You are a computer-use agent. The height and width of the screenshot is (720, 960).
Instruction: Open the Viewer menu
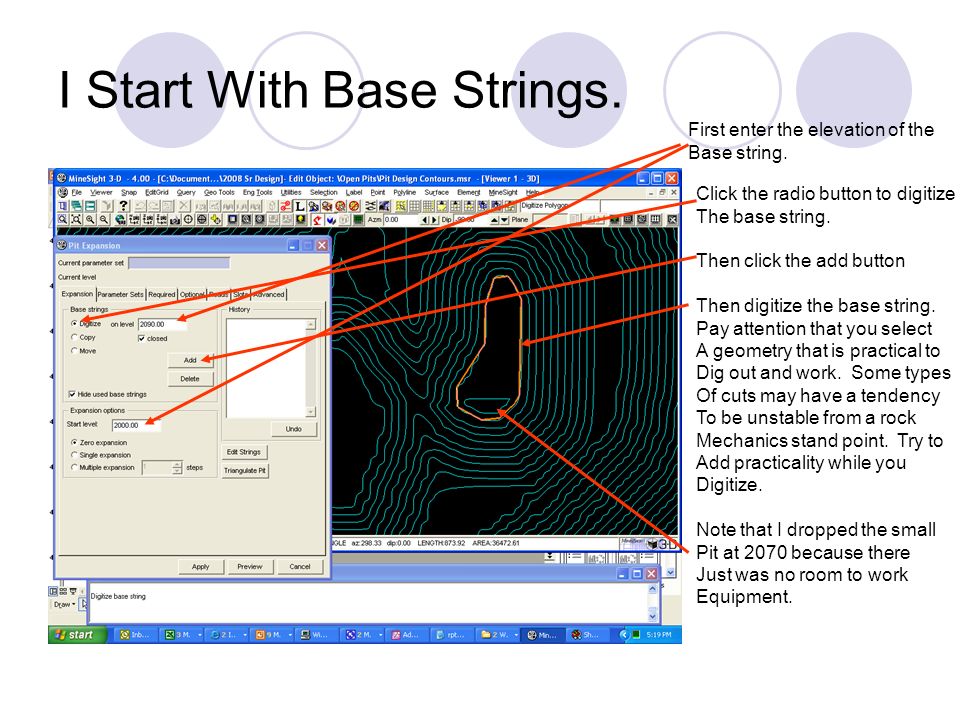tap(101, 192)
